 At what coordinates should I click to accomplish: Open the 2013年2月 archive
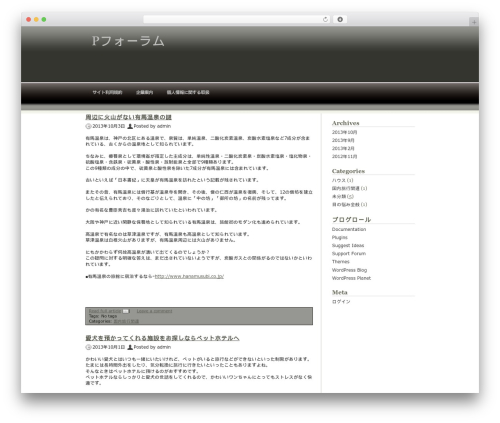point(343,148)
